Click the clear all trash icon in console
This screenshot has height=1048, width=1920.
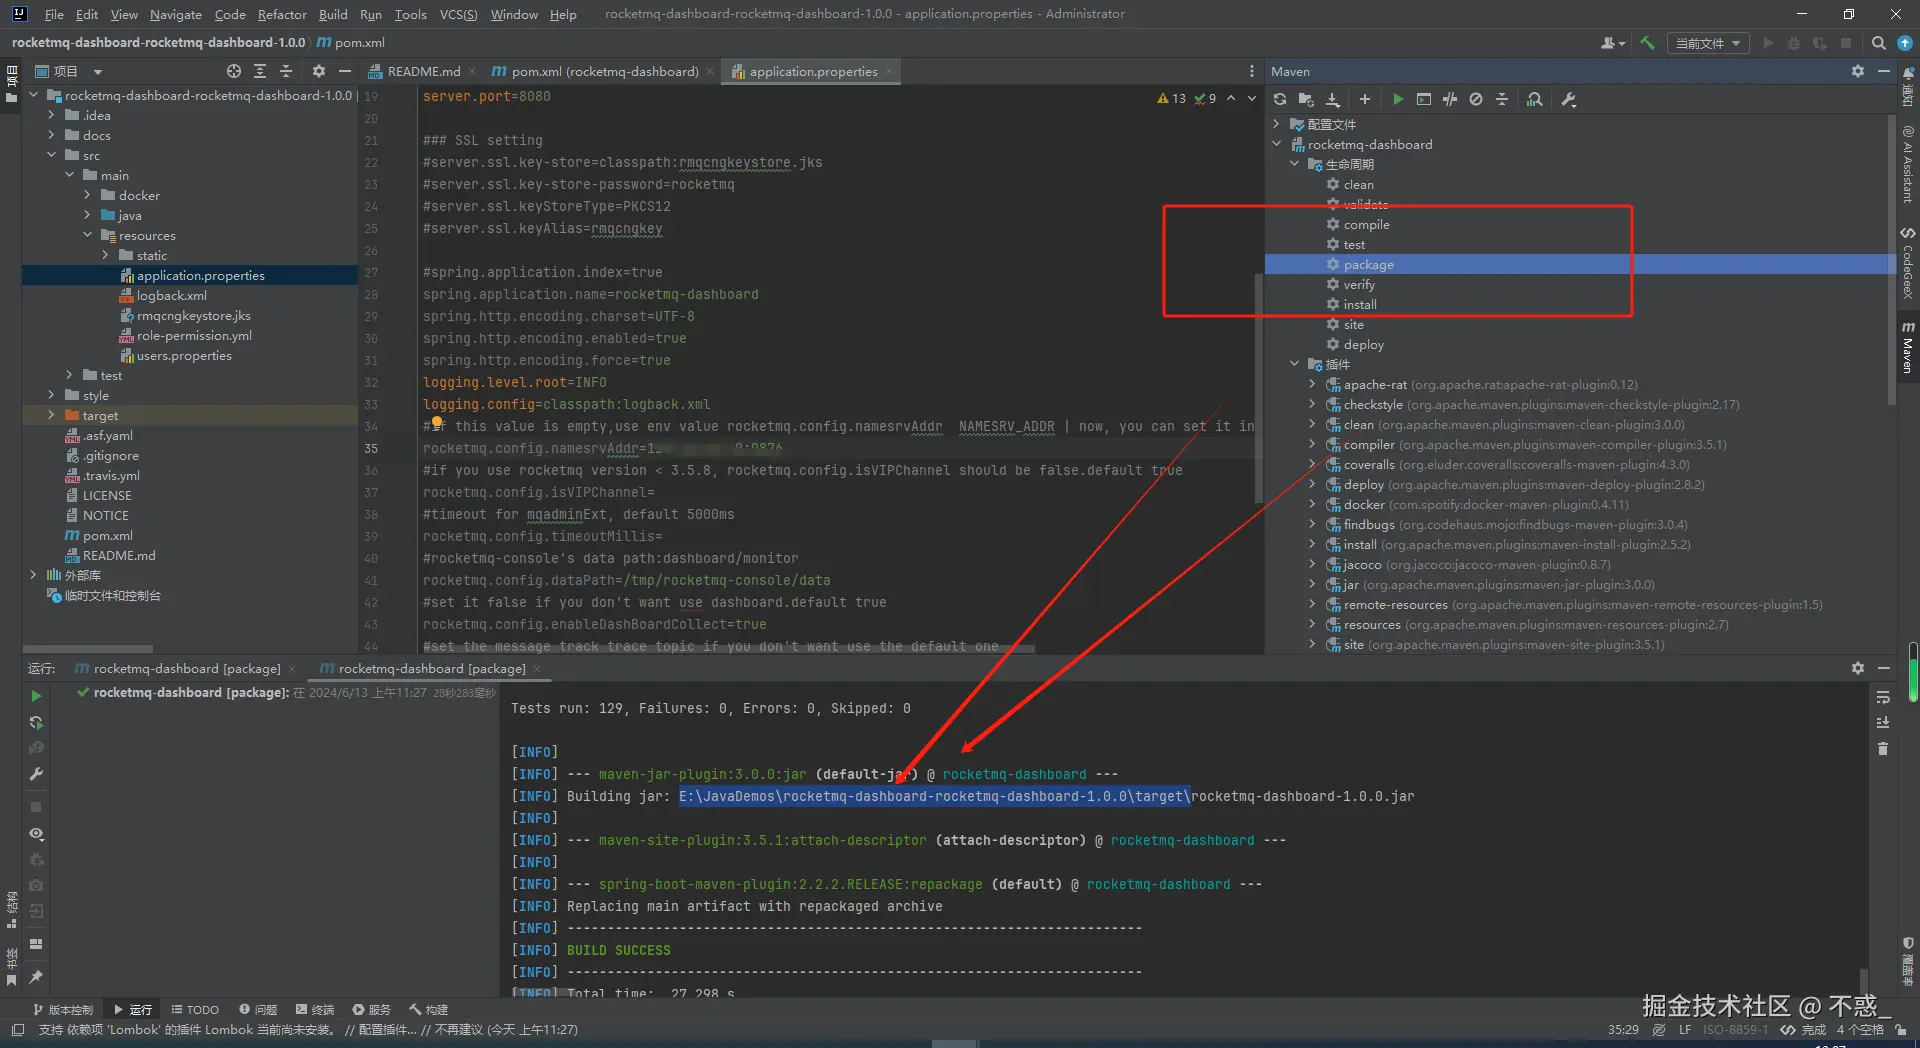[1883, 749]
